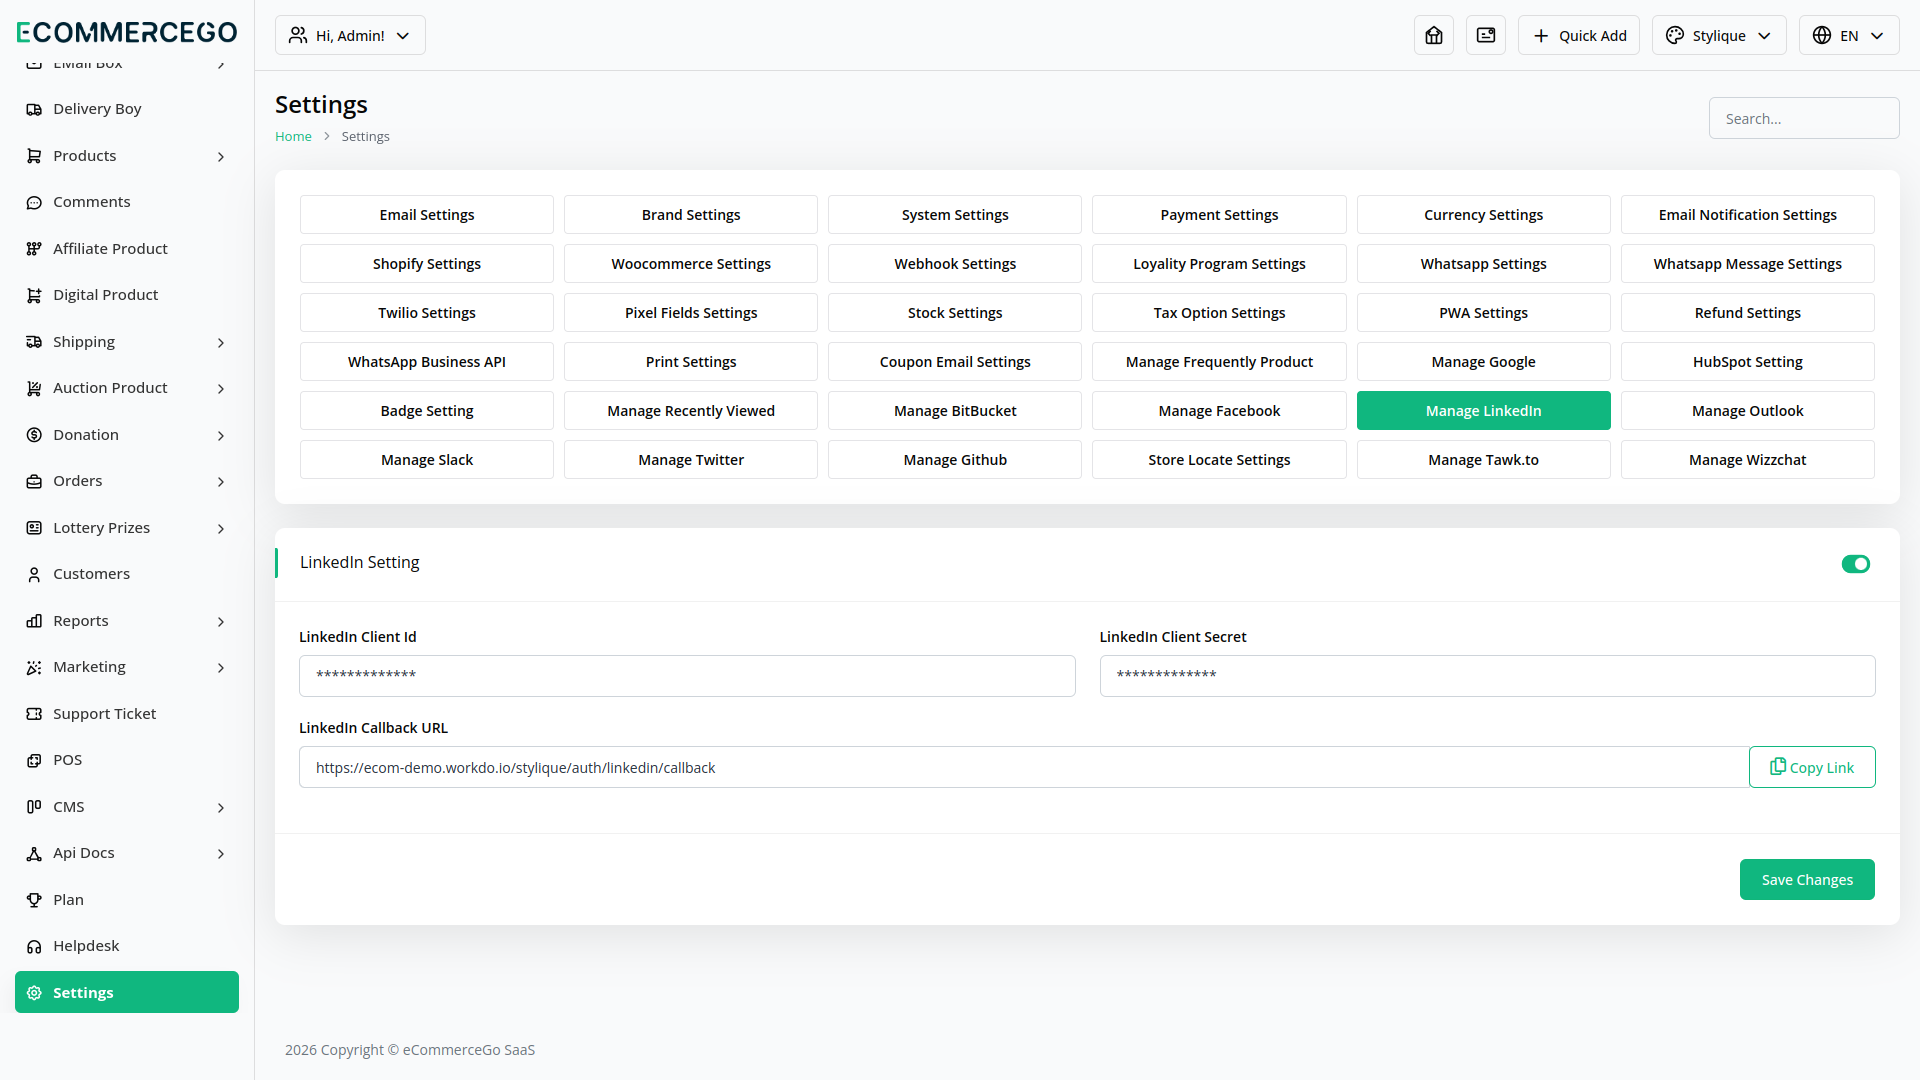Click the ECOMMERCEGO logo

point(127,32)
